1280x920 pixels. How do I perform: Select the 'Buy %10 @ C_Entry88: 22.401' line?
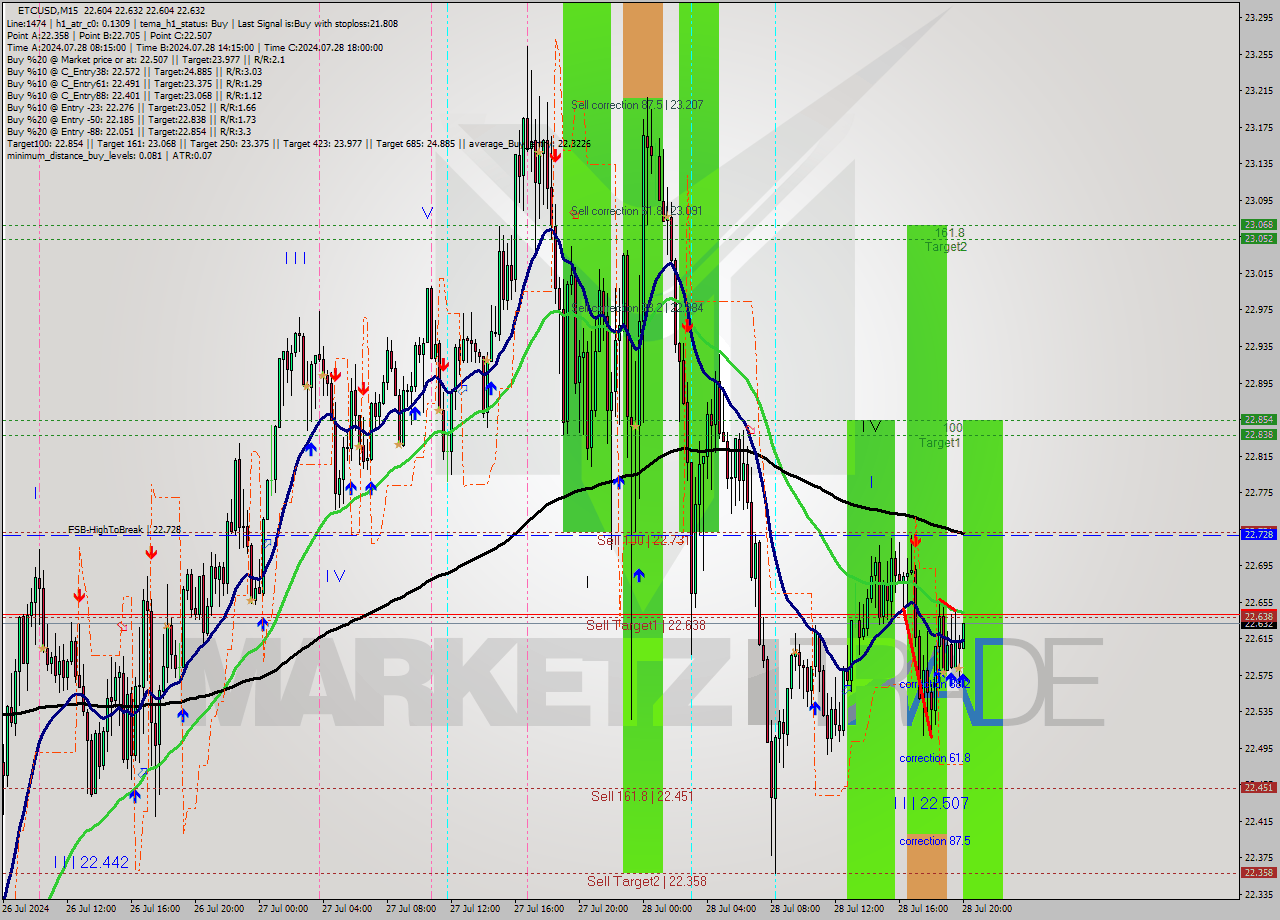point(134,95)
